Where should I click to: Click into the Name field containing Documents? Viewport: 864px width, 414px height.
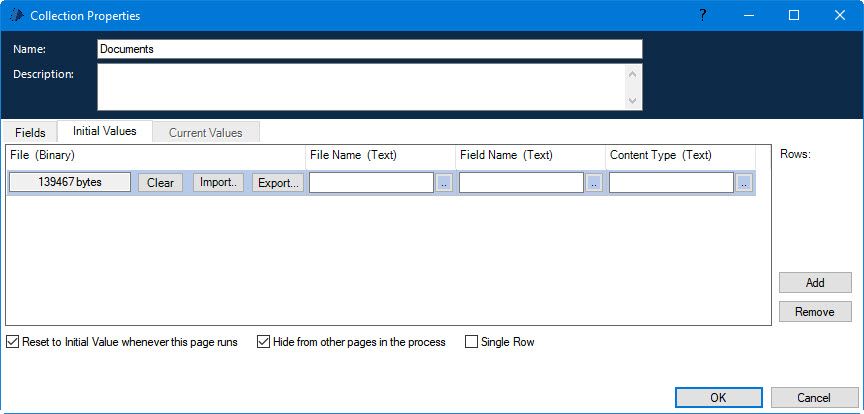(370, 49)
